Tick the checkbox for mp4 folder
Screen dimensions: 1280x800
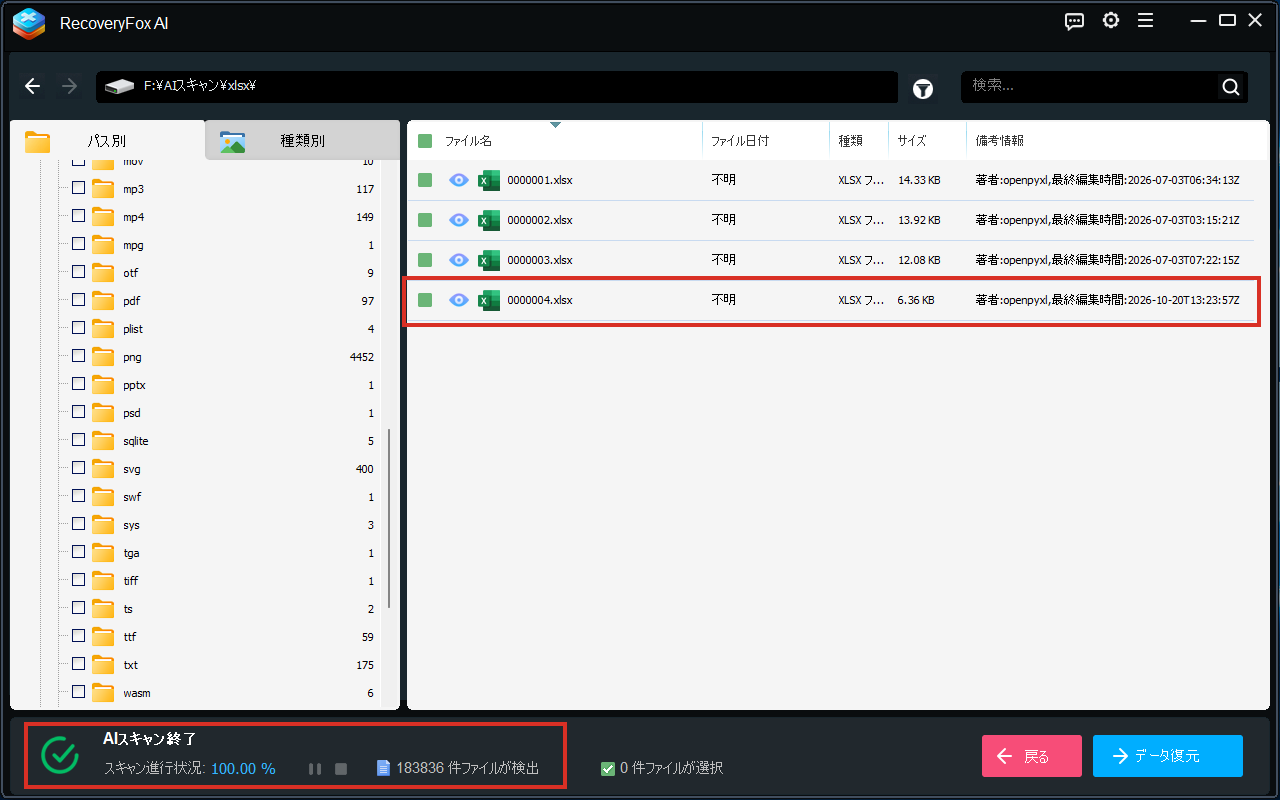(78, 216)
